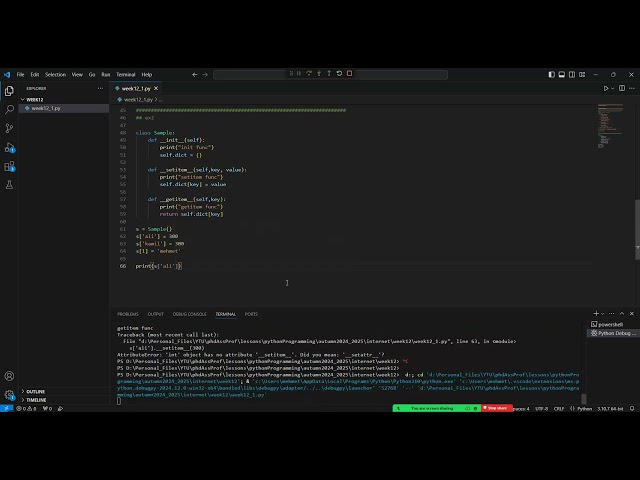640x480 pixels.
Task: Open the Edit menu
Action: point(35,75)
